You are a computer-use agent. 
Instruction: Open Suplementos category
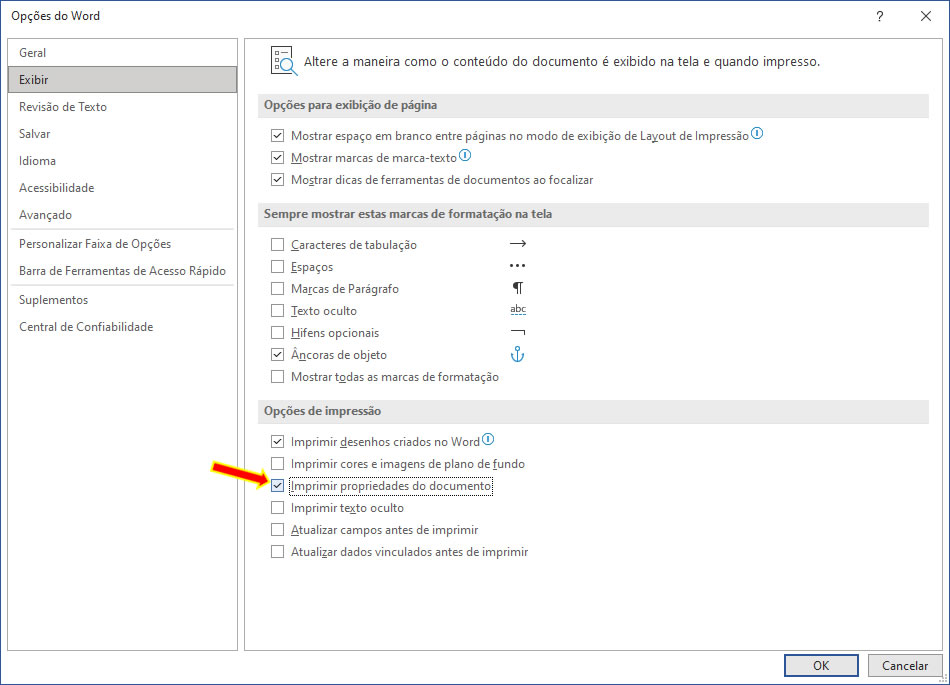[x=122, y=300]
